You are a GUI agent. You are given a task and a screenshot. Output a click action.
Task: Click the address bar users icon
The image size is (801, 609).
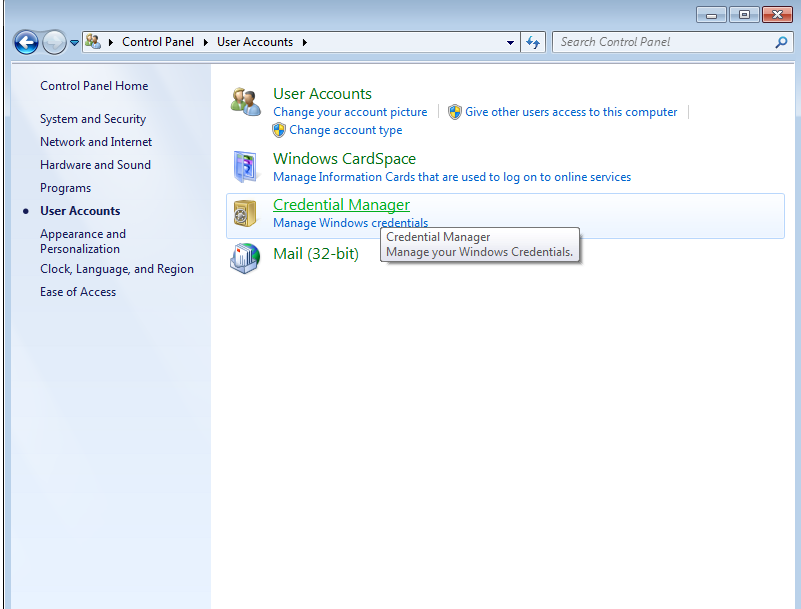click(93, 41)
